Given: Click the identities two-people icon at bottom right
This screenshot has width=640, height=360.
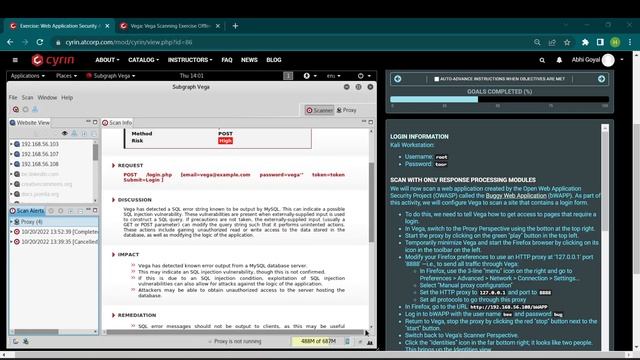Looking at the screenshot, I should click(x=370, y=342).
